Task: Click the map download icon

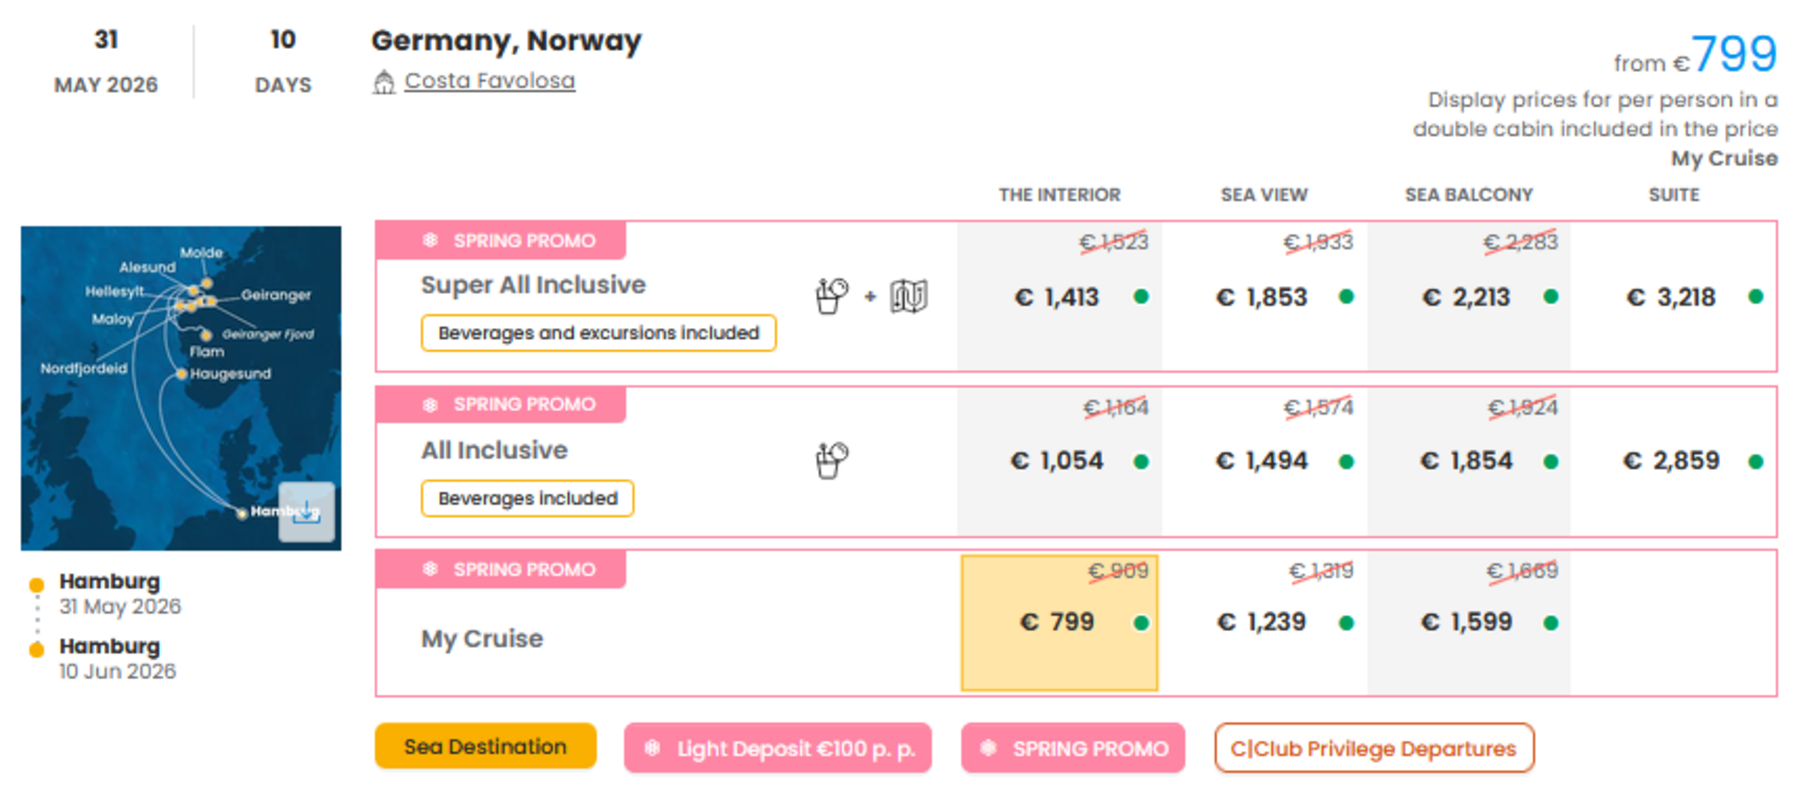Action: point(306,512)
